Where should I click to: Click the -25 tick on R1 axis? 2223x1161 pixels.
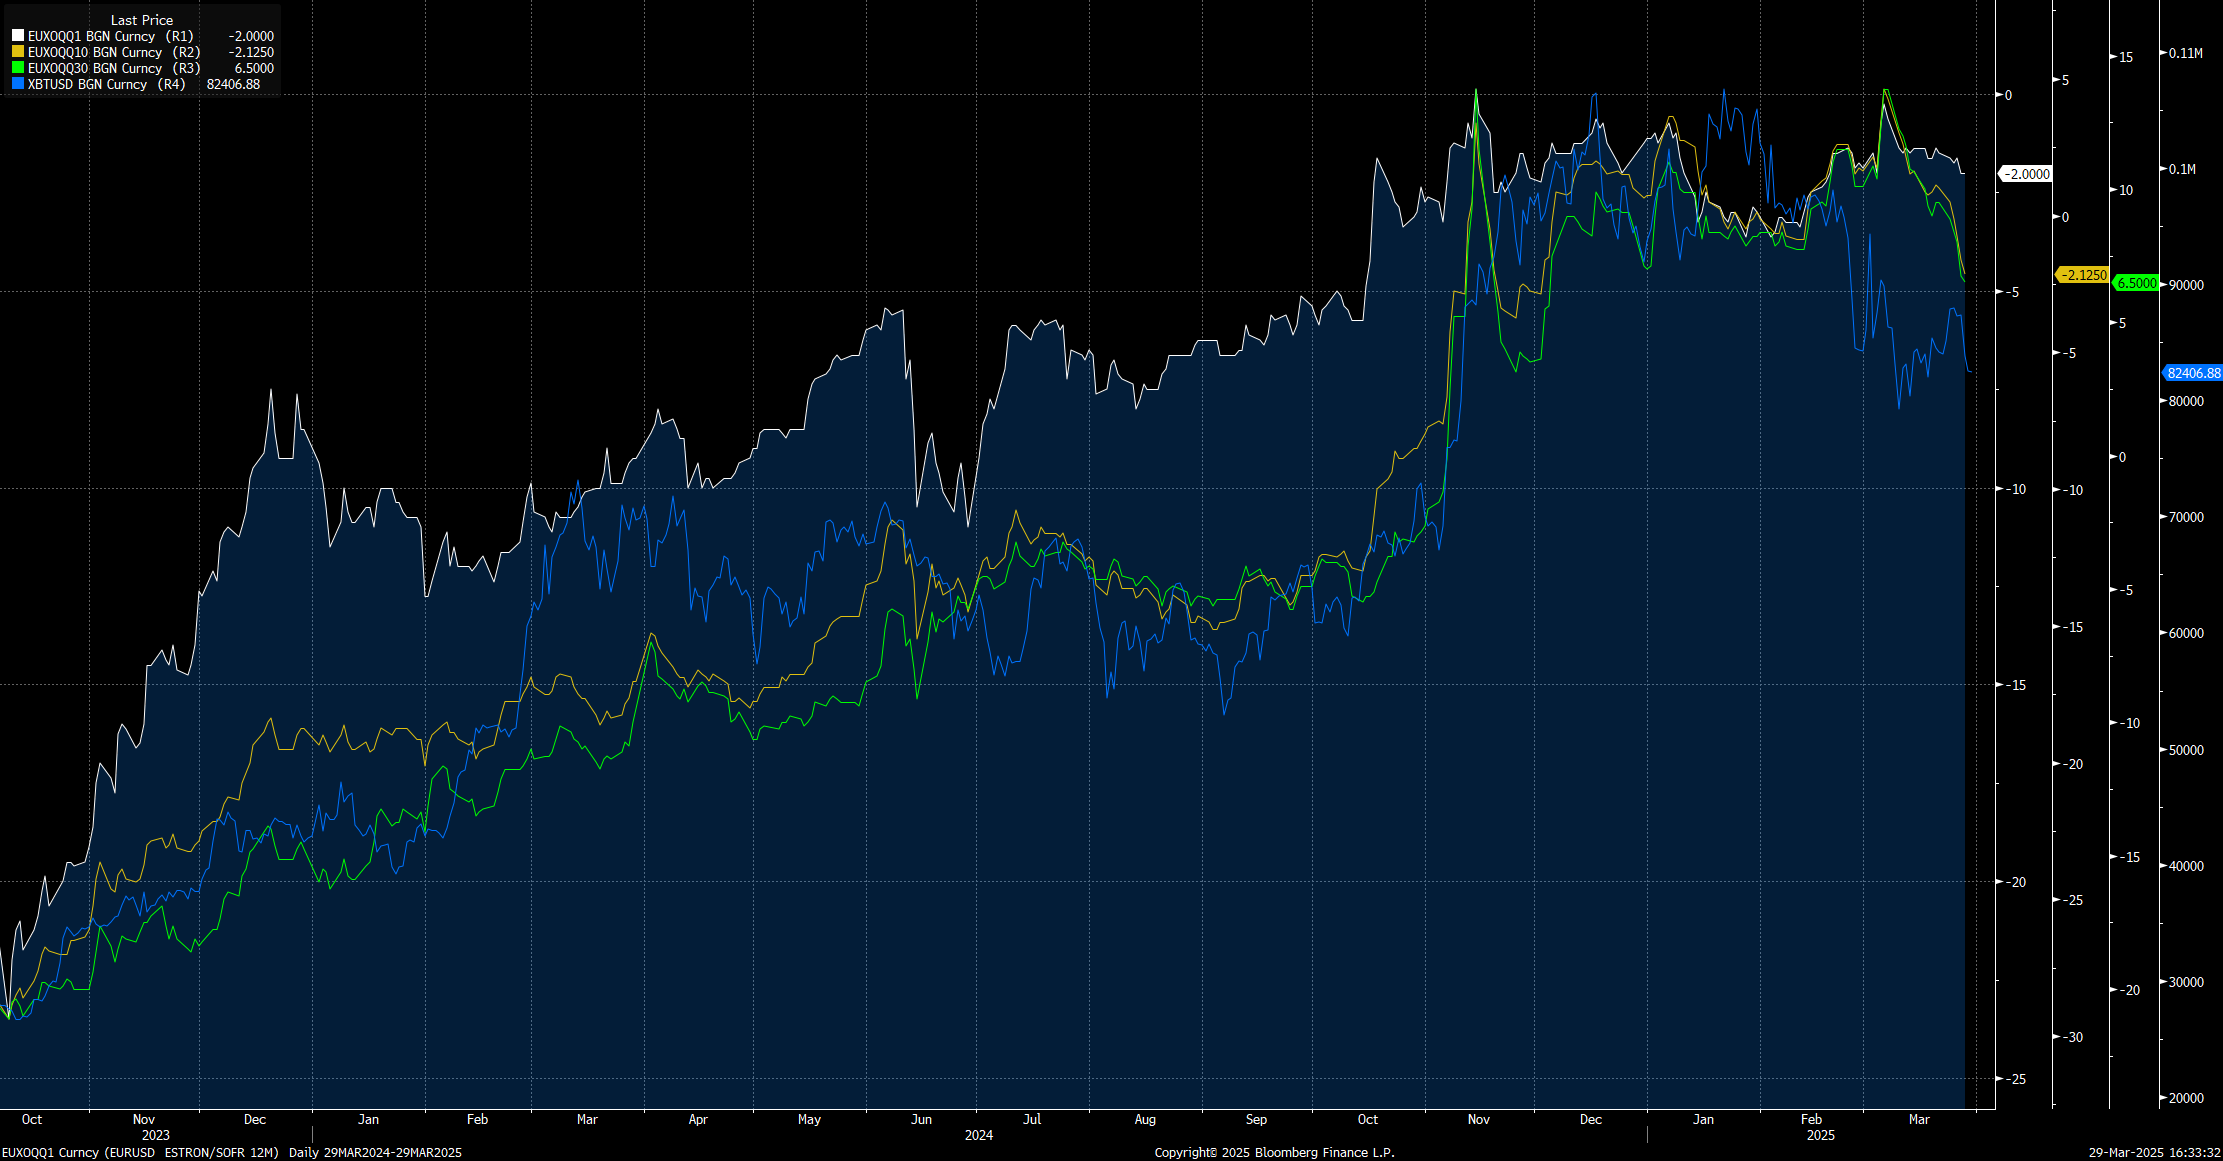click(2017, 1079)
